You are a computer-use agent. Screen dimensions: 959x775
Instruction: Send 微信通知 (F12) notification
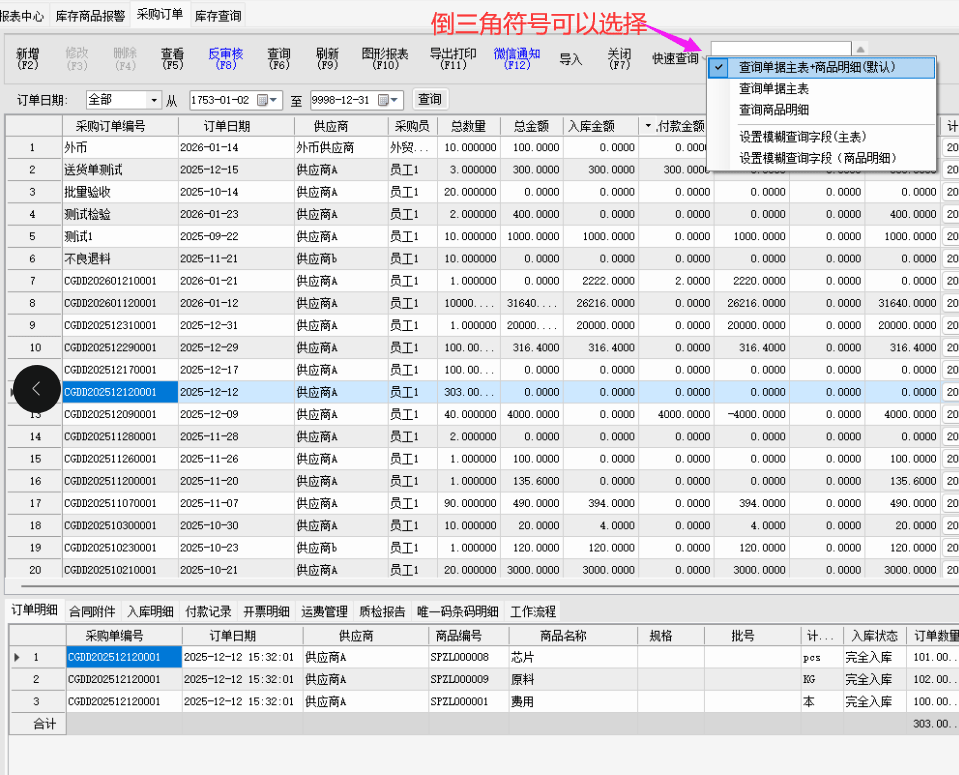(517, 59)
